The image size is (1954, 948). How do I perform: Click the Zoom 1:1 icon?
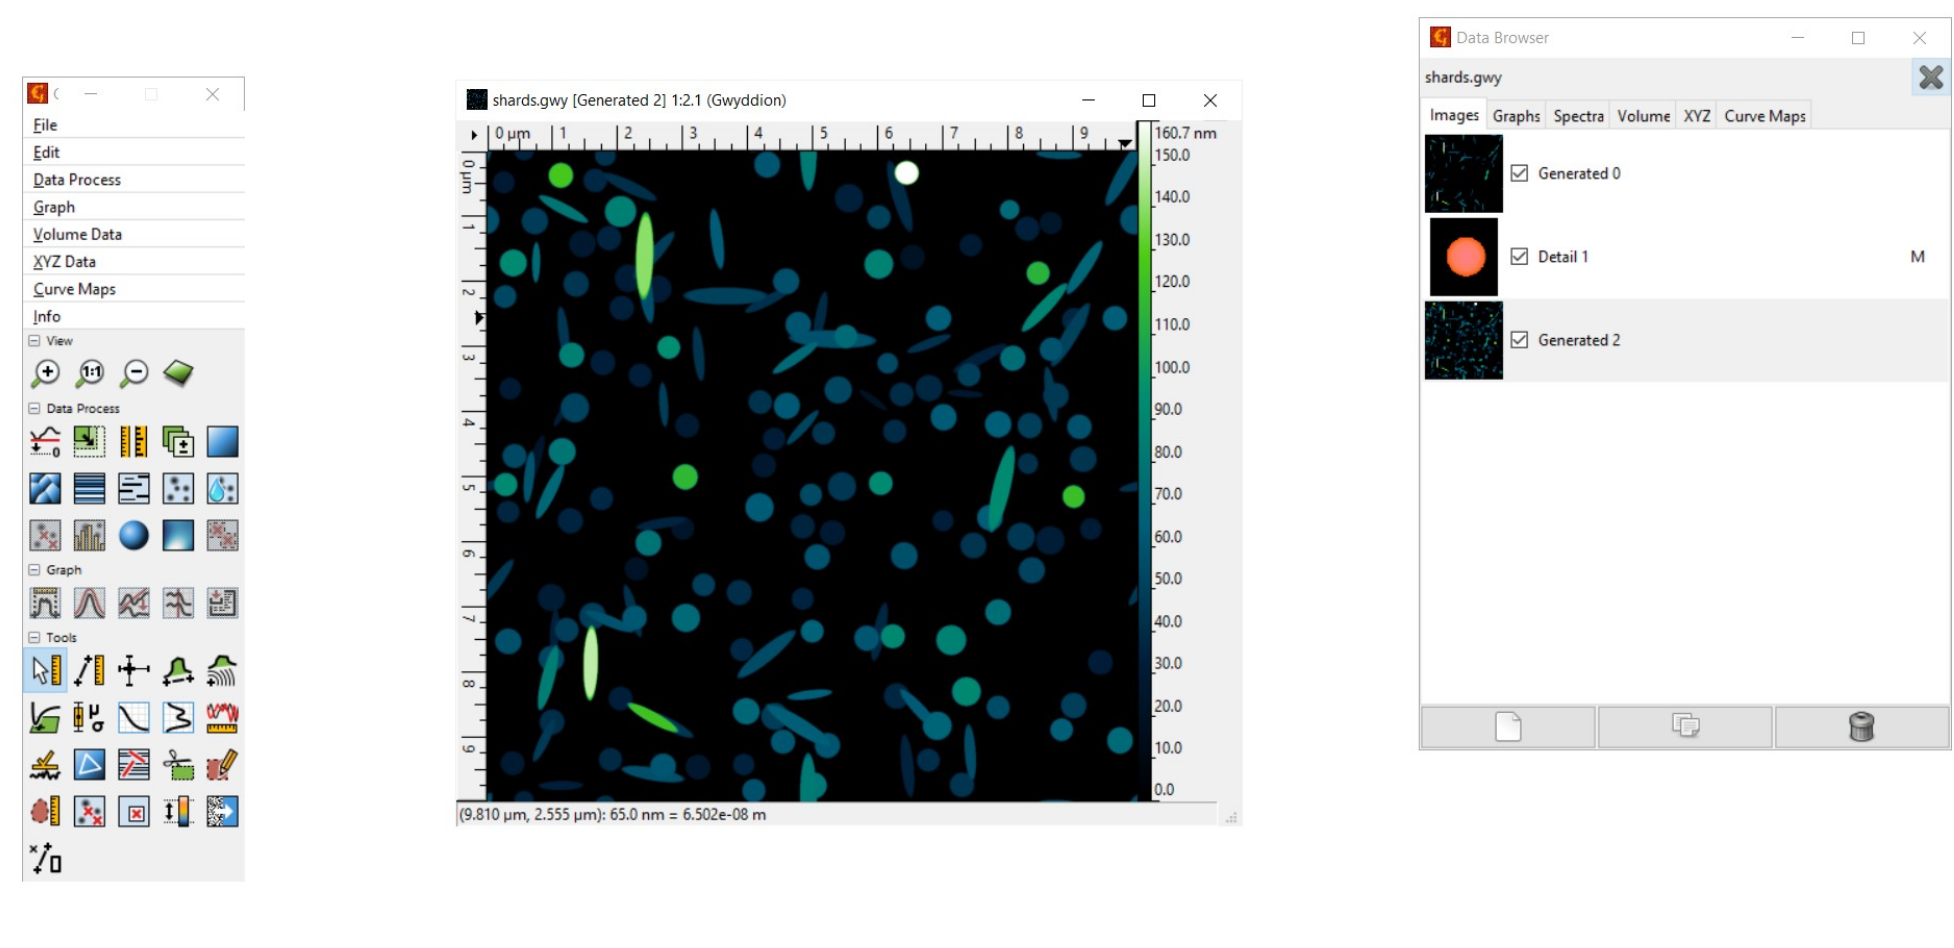[x=90, y=373]
